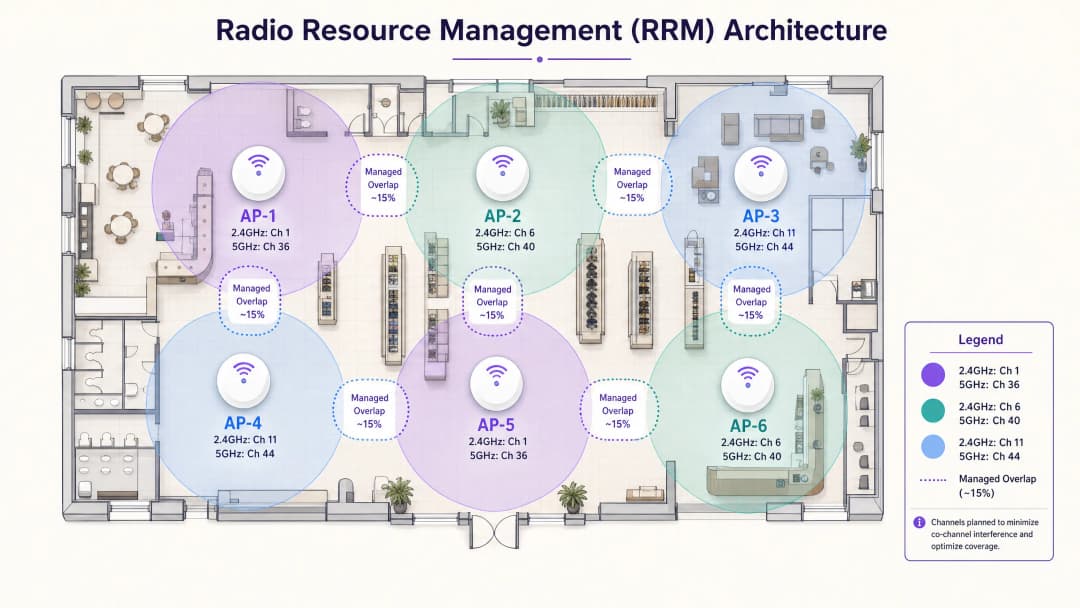Image resolution: width=1080 pixels, height=608 pixels.
Task: Click '5GHz: Ch 36' under AP-5
Action: pos(499,455)
